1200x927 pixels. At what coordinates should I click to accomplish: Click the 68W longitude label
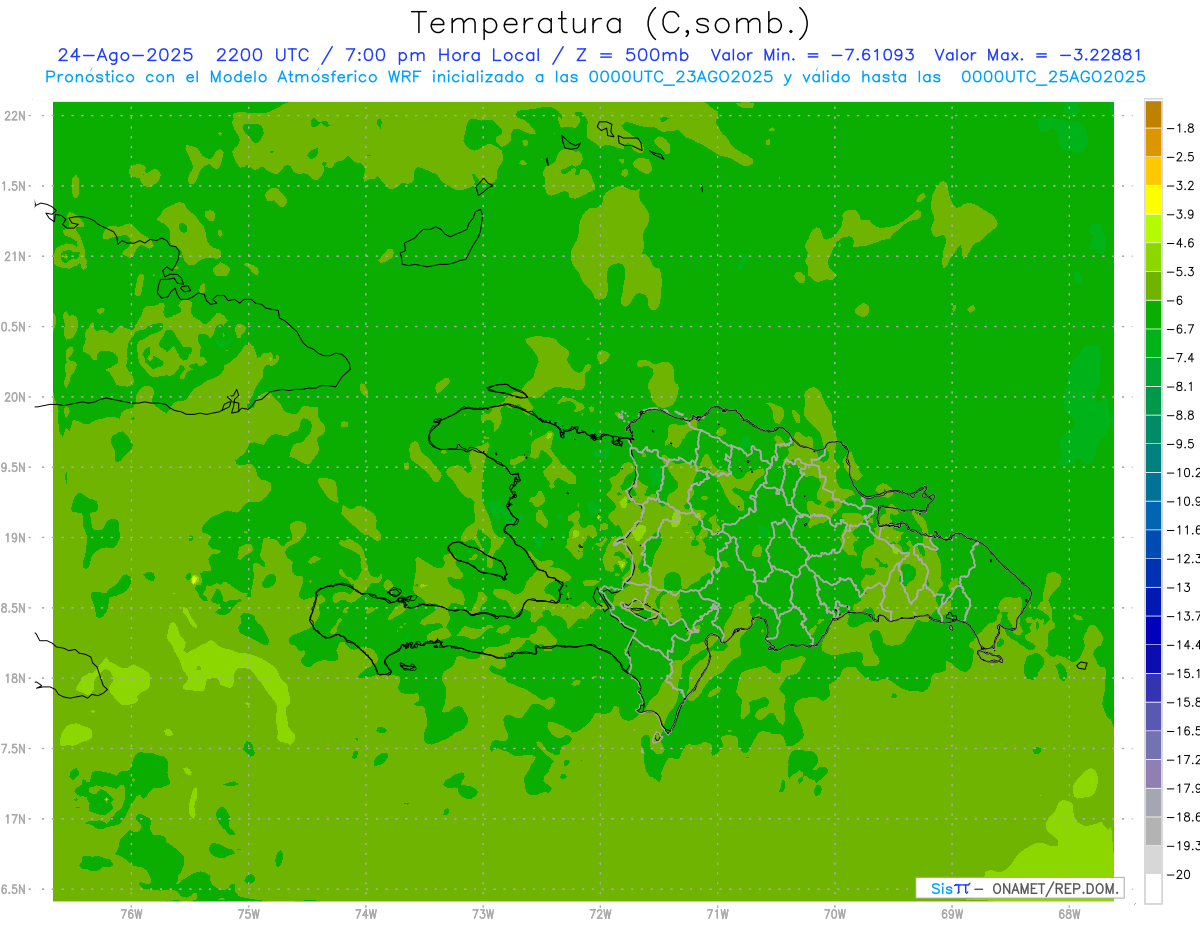pyautogui.click(x=1069, y=914)
